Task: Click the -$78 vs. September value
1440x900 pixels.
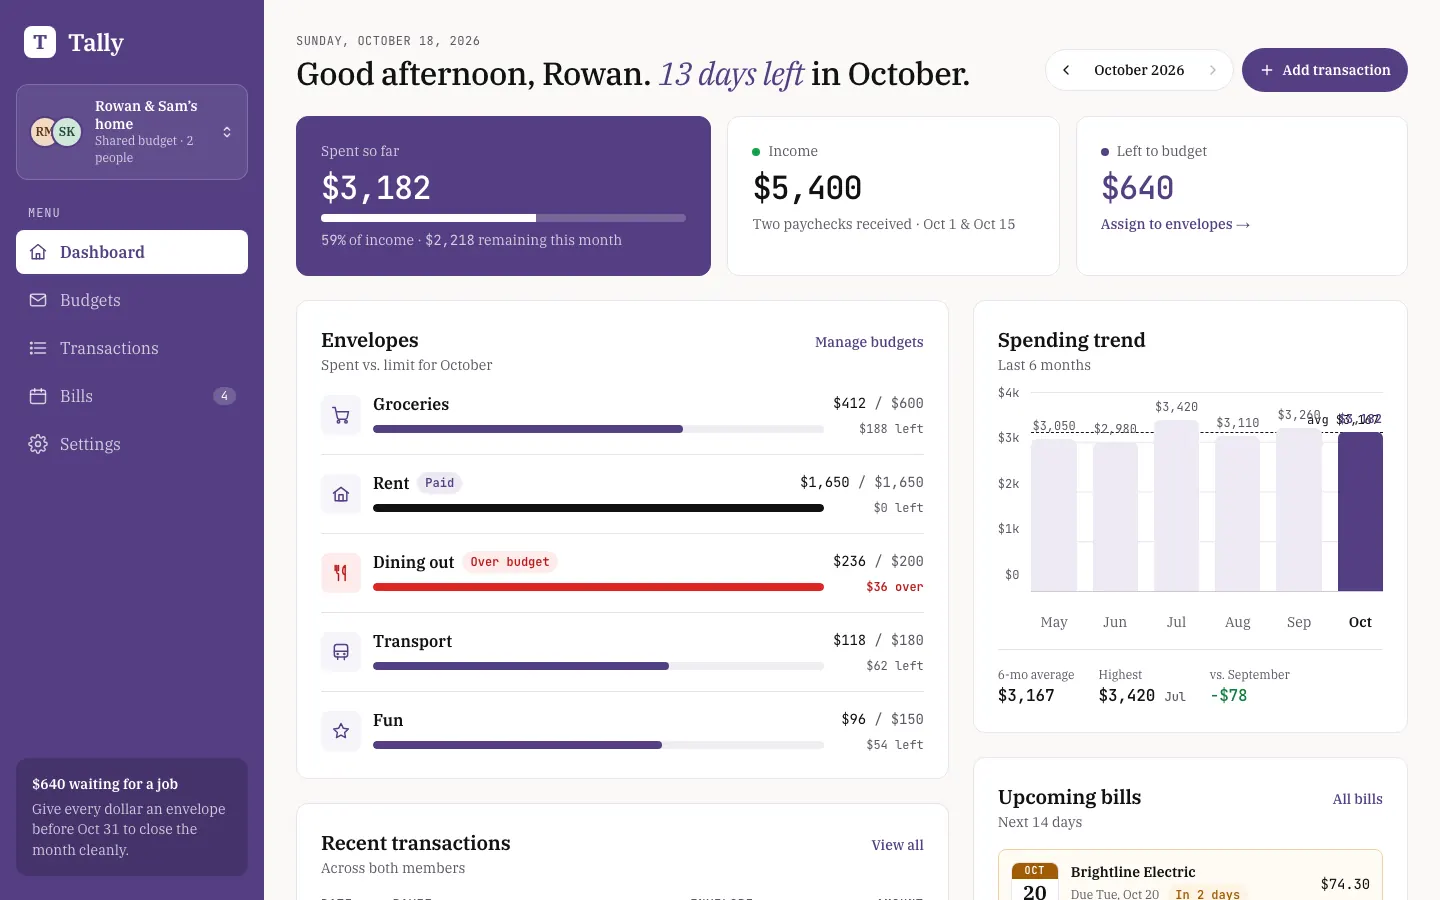Action: (x=1228, y=695)
